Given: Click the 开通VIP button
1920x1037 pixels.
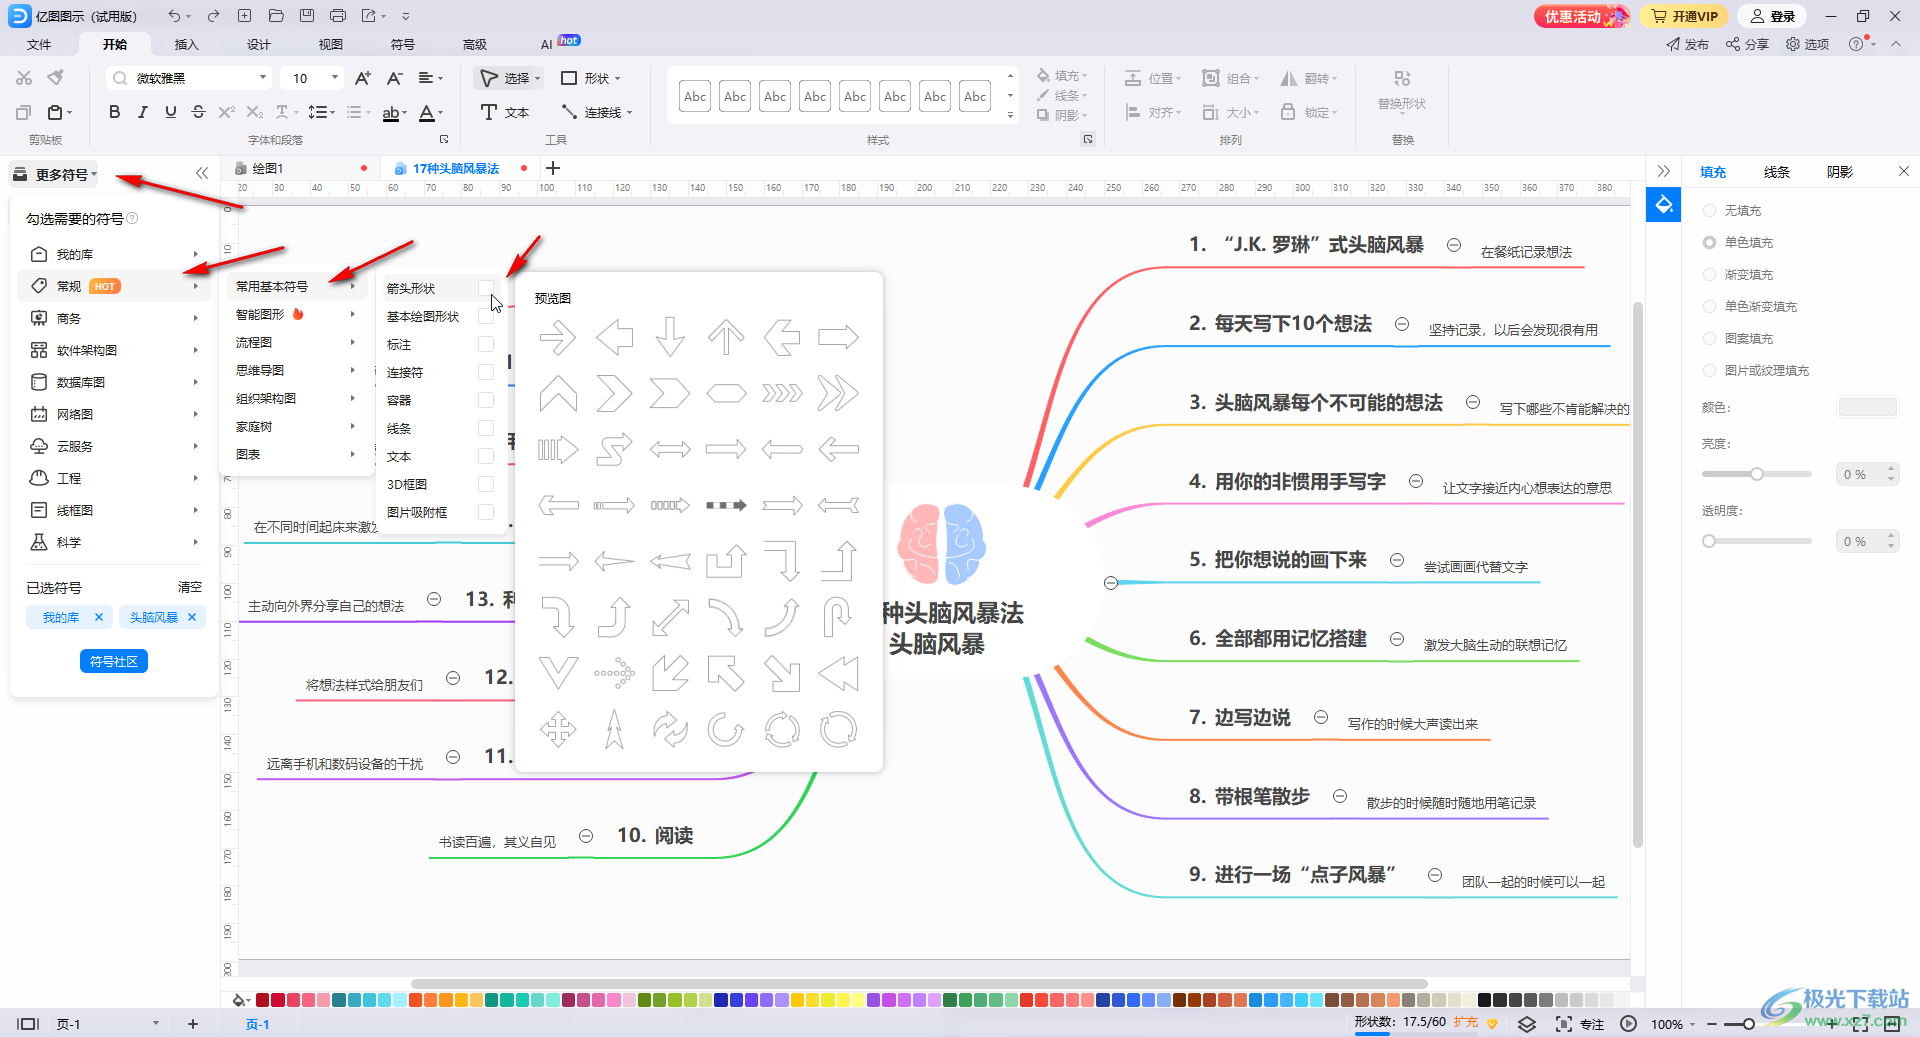Looking at the screenshot, I should point(1685,16).
